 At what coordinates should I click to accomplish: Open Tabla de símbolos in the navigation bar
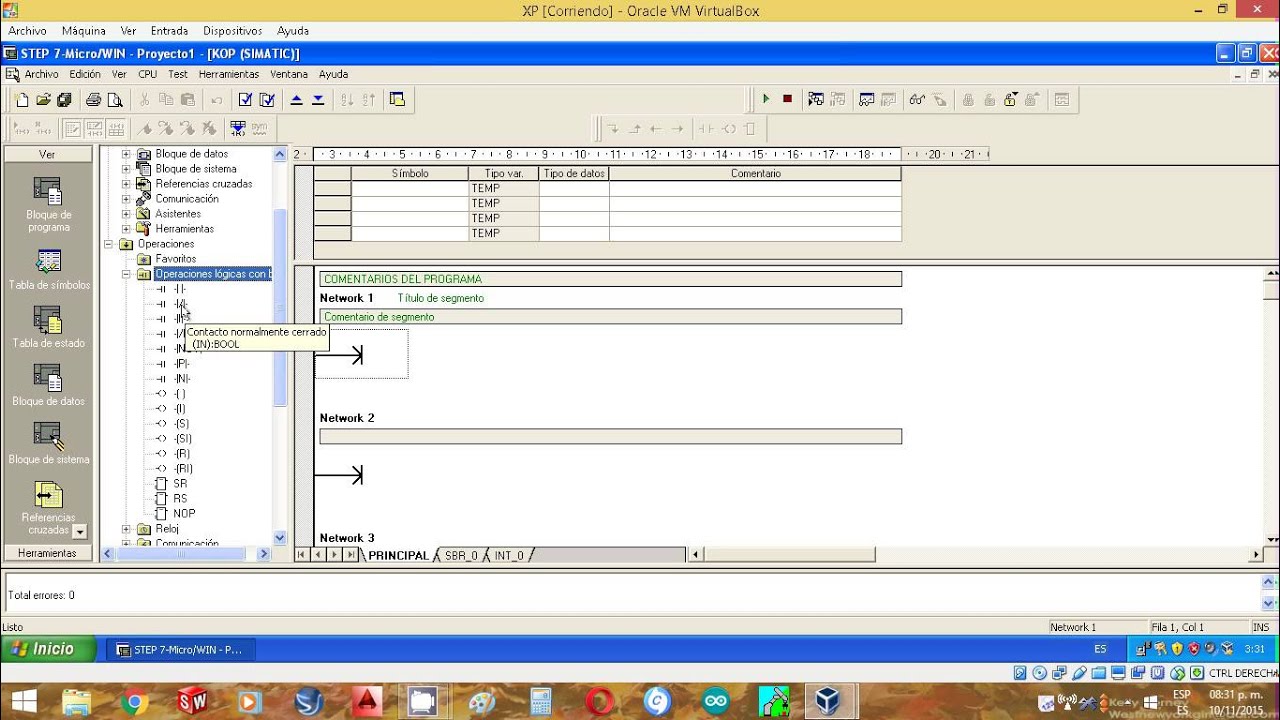48,269
